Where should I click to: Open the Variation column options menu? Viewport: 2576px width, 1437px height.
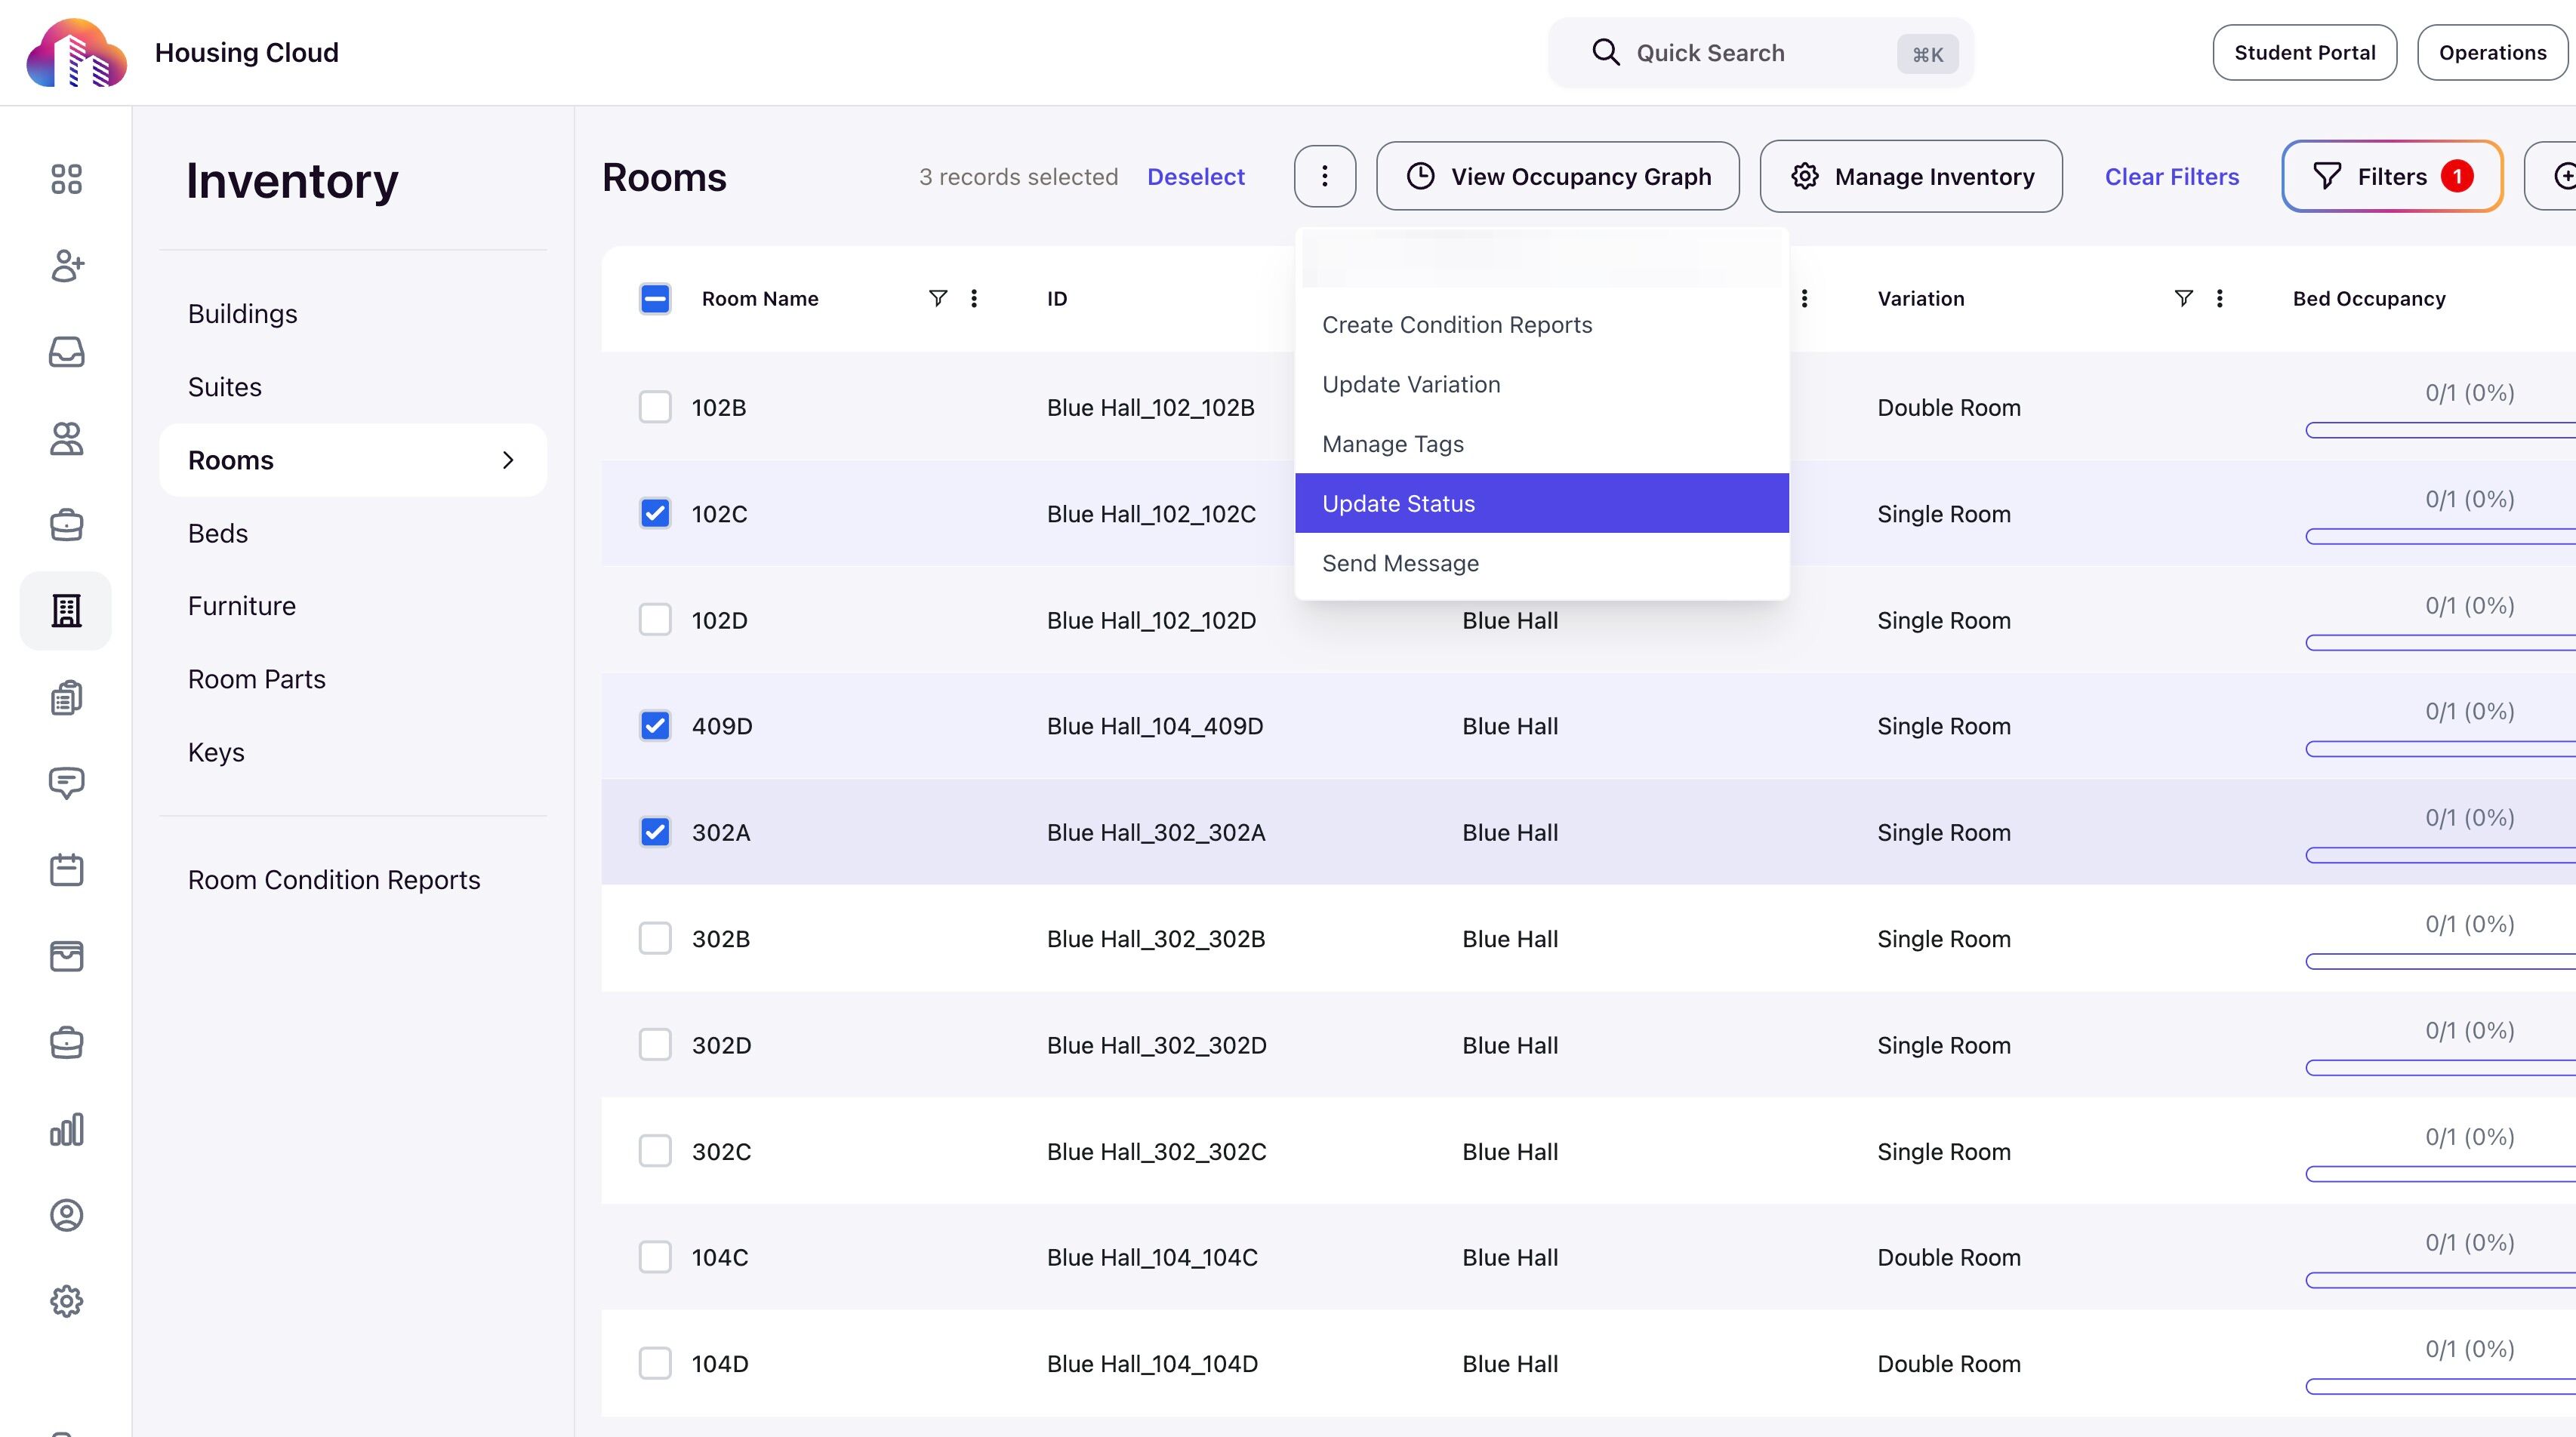click(2219, 298)
